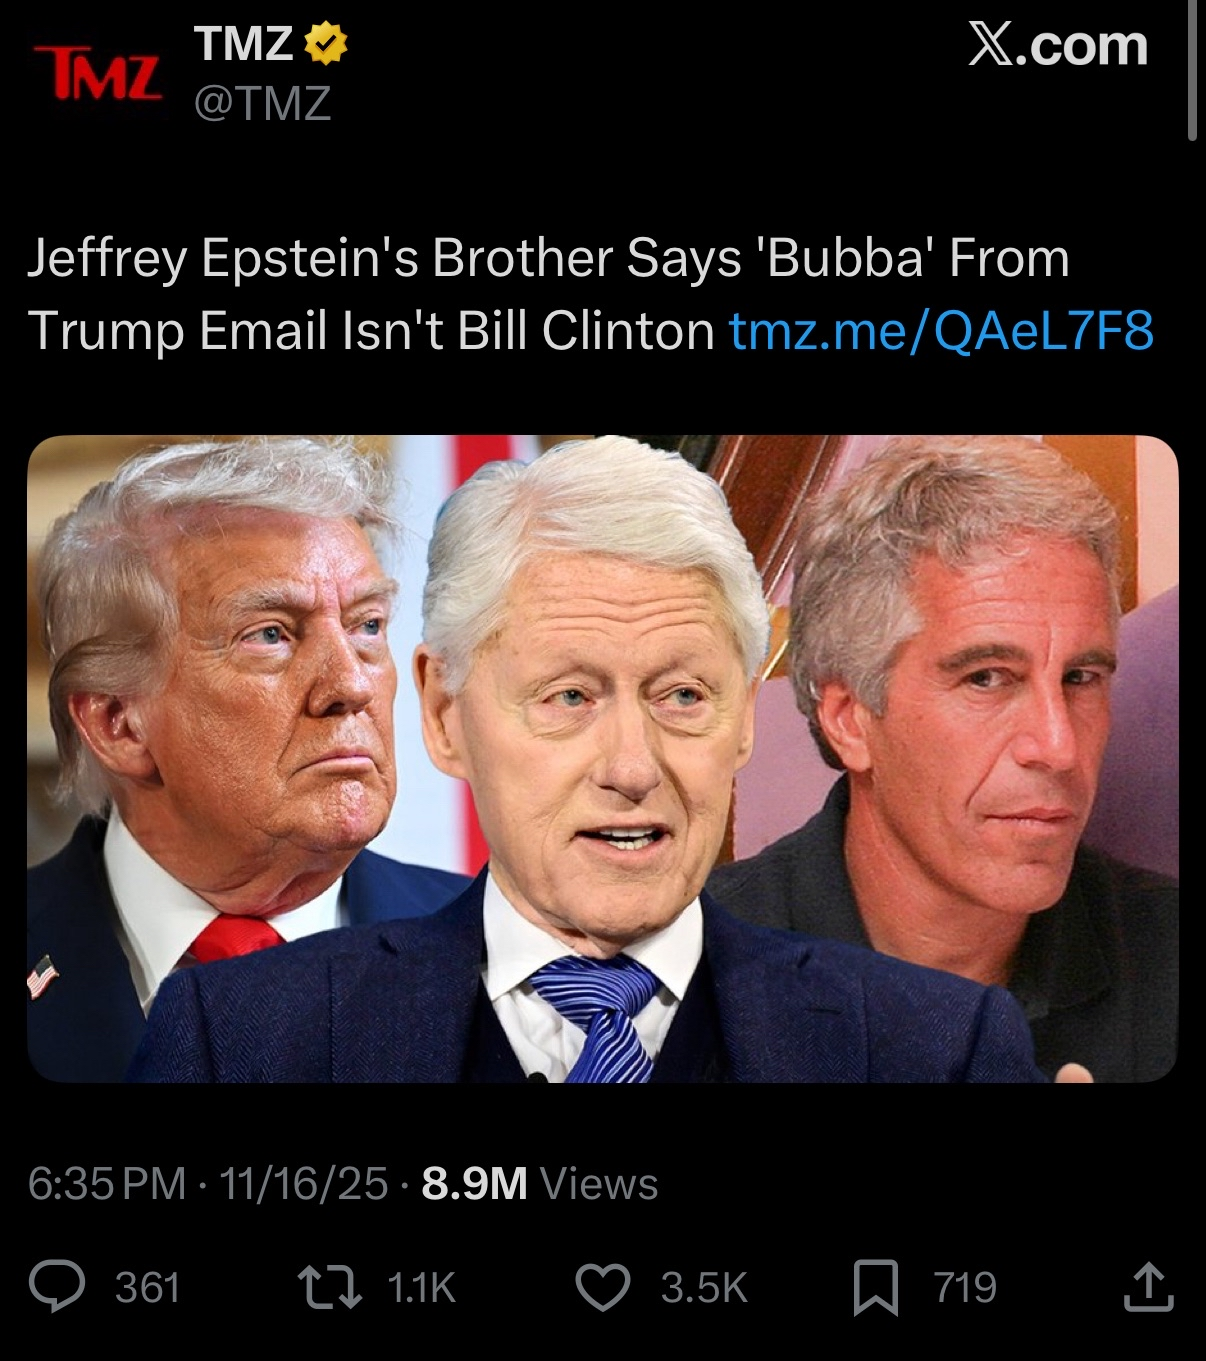1206x1361 pixels.
Task: Select the headline tweet text
Action: tap(590, 294)
